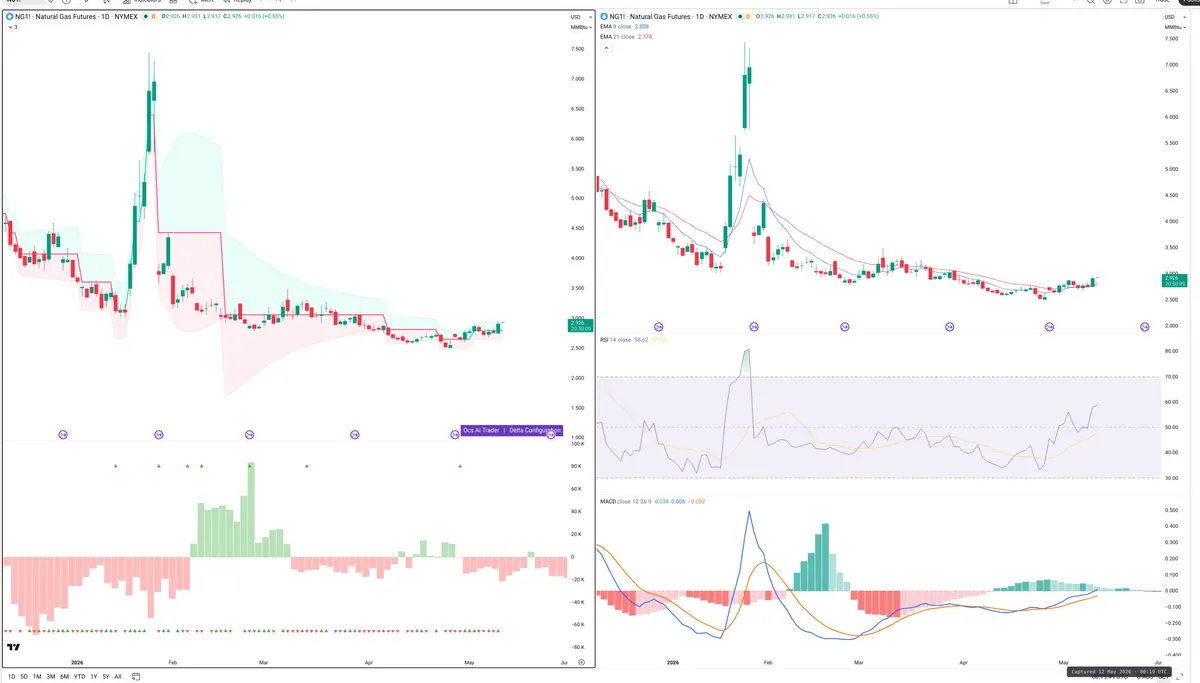The height and width of the screenshot is (683, 1200).
Task: Select the EMA 9 close legend
Action: click(x=616, y=27)
